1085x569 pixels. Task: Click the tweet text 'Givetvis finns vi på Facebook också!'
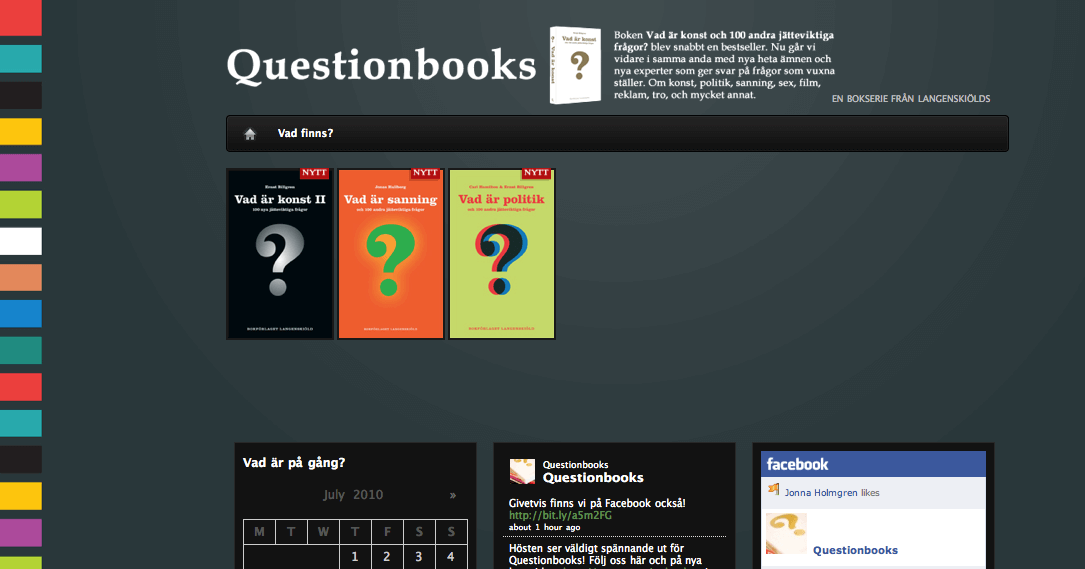tap(597, 503)
